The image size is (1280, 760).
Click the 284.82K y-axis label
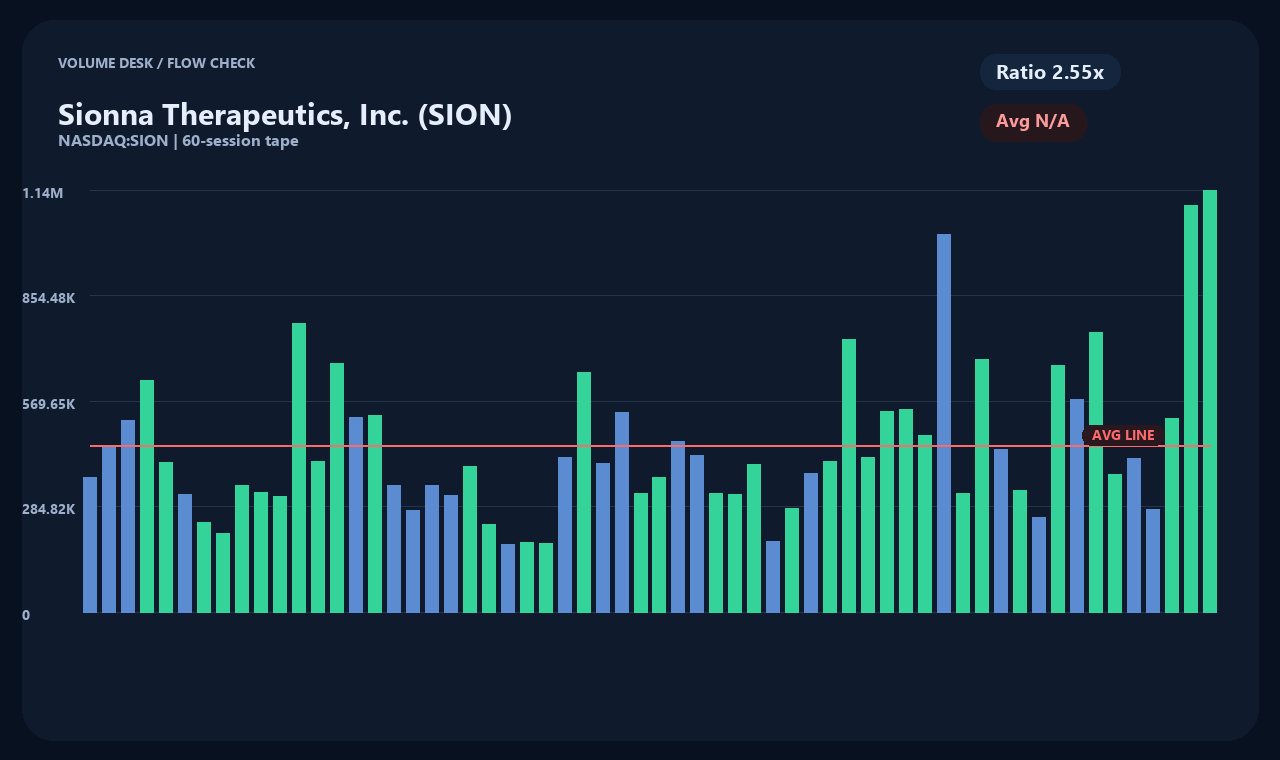pos(49,509)
